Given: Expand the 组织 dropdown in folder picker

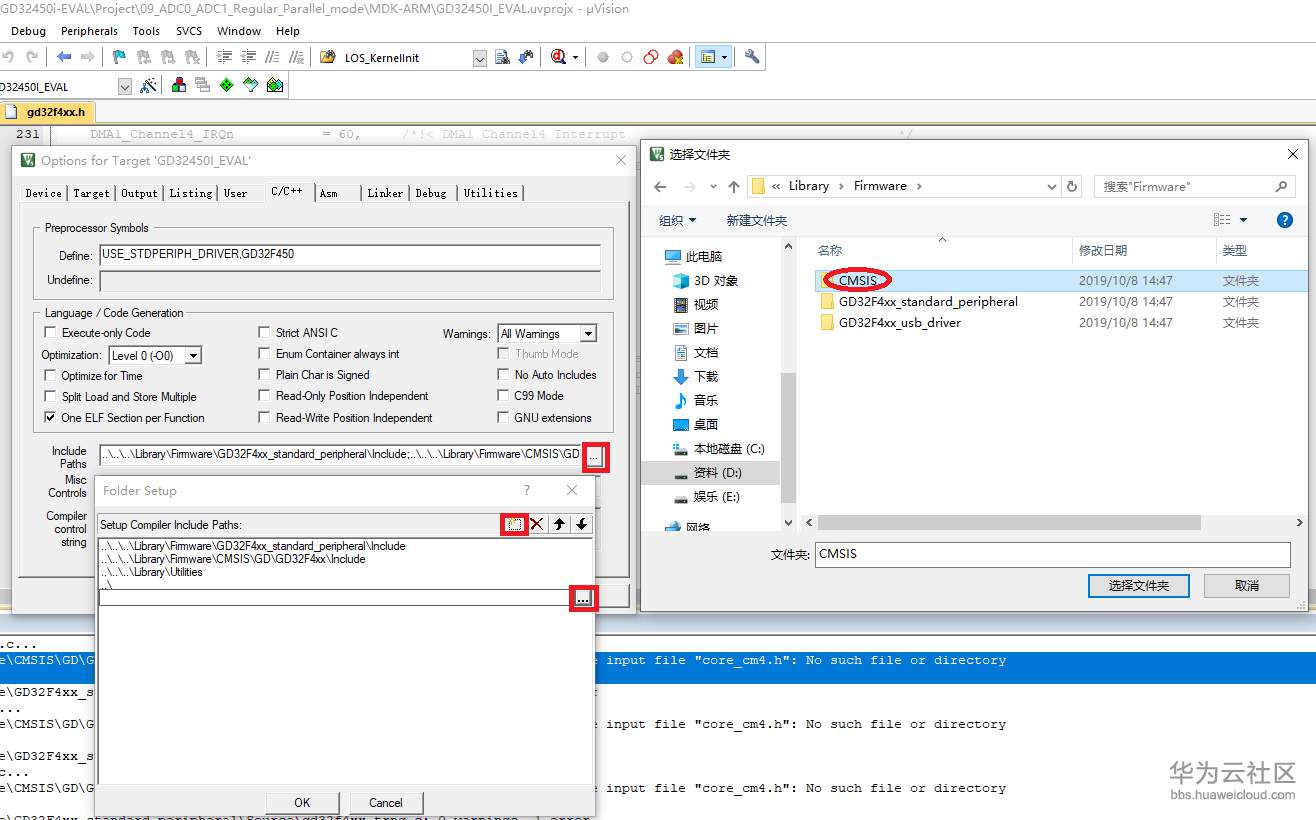Looking at the screenshot, I should click(678, 220).
